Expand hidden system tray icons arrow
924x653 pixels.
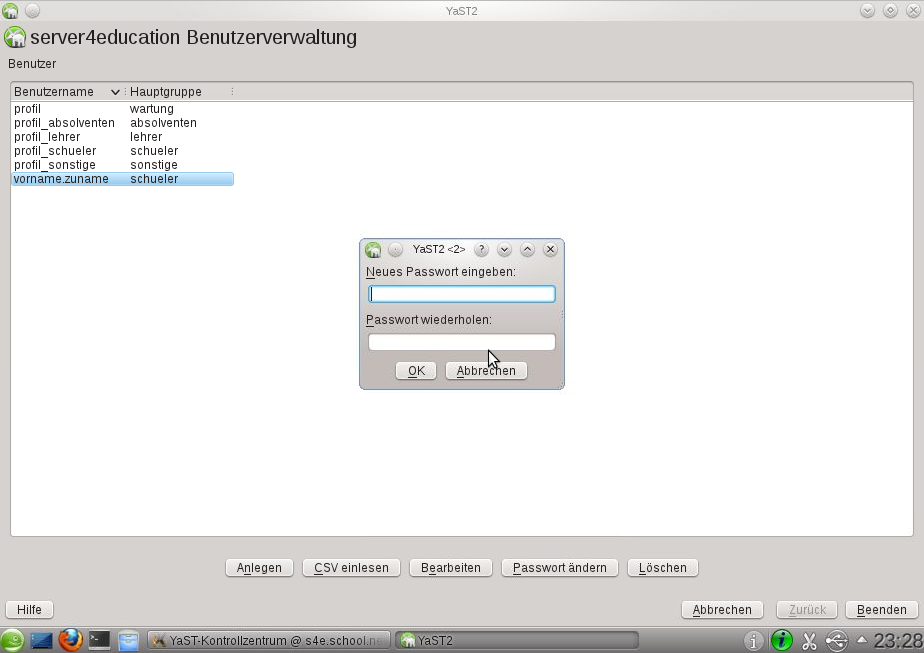pyautogui.click(x=862, y=640)
